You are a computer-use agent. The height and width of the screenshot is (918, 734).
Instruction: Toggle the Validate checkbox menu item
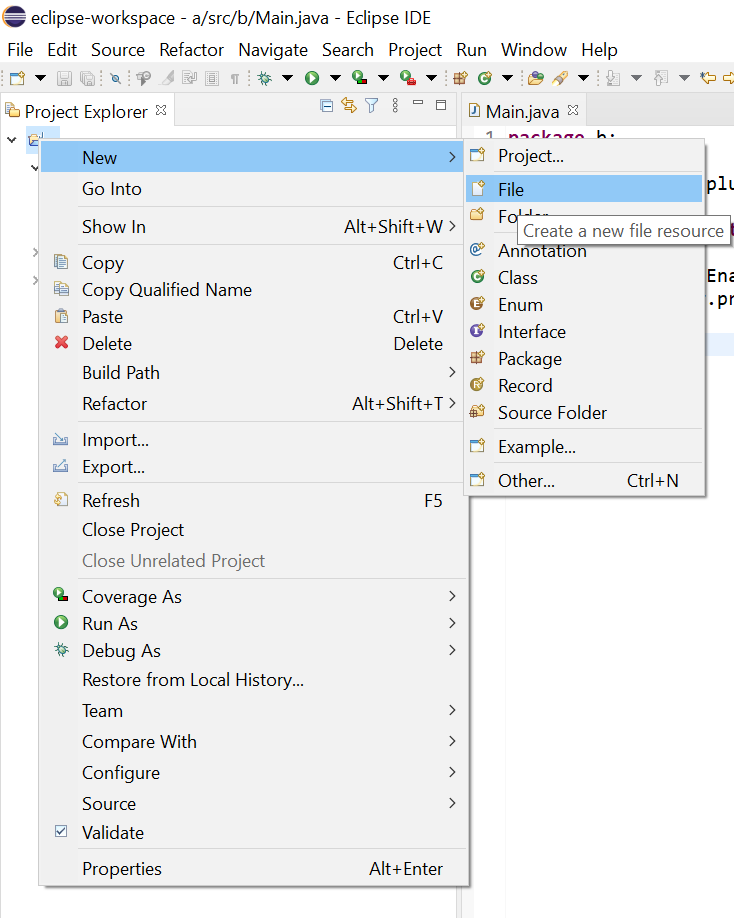pos(254,832)
